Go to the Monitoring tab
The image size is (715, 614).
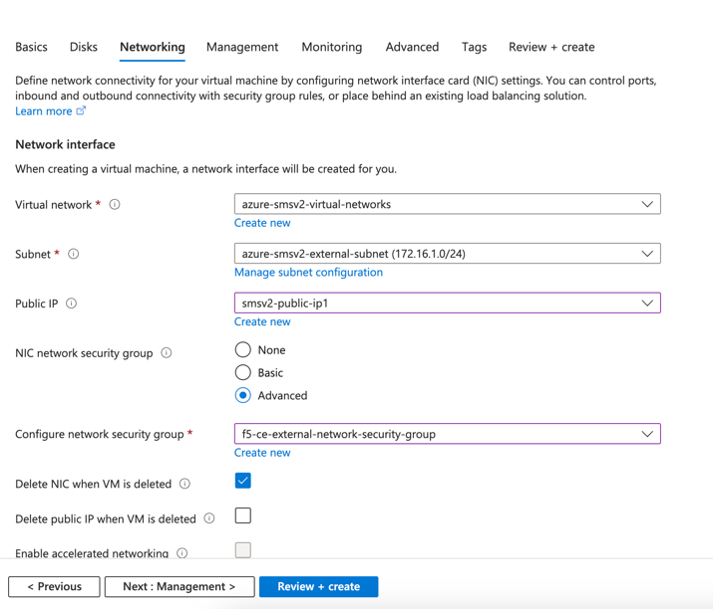[332, 47]
